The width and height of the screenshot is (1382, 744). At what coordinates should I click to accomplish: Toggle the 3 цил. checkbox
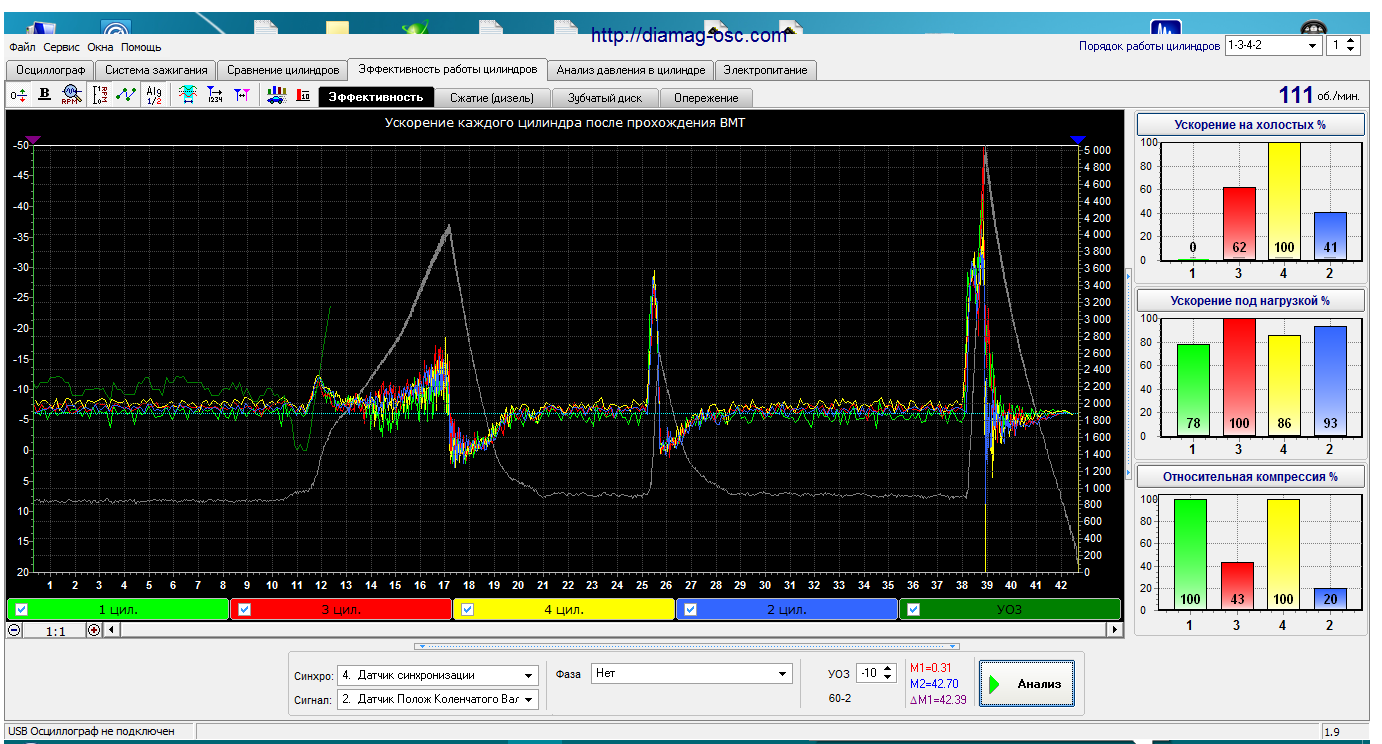[x=244, y=609]
